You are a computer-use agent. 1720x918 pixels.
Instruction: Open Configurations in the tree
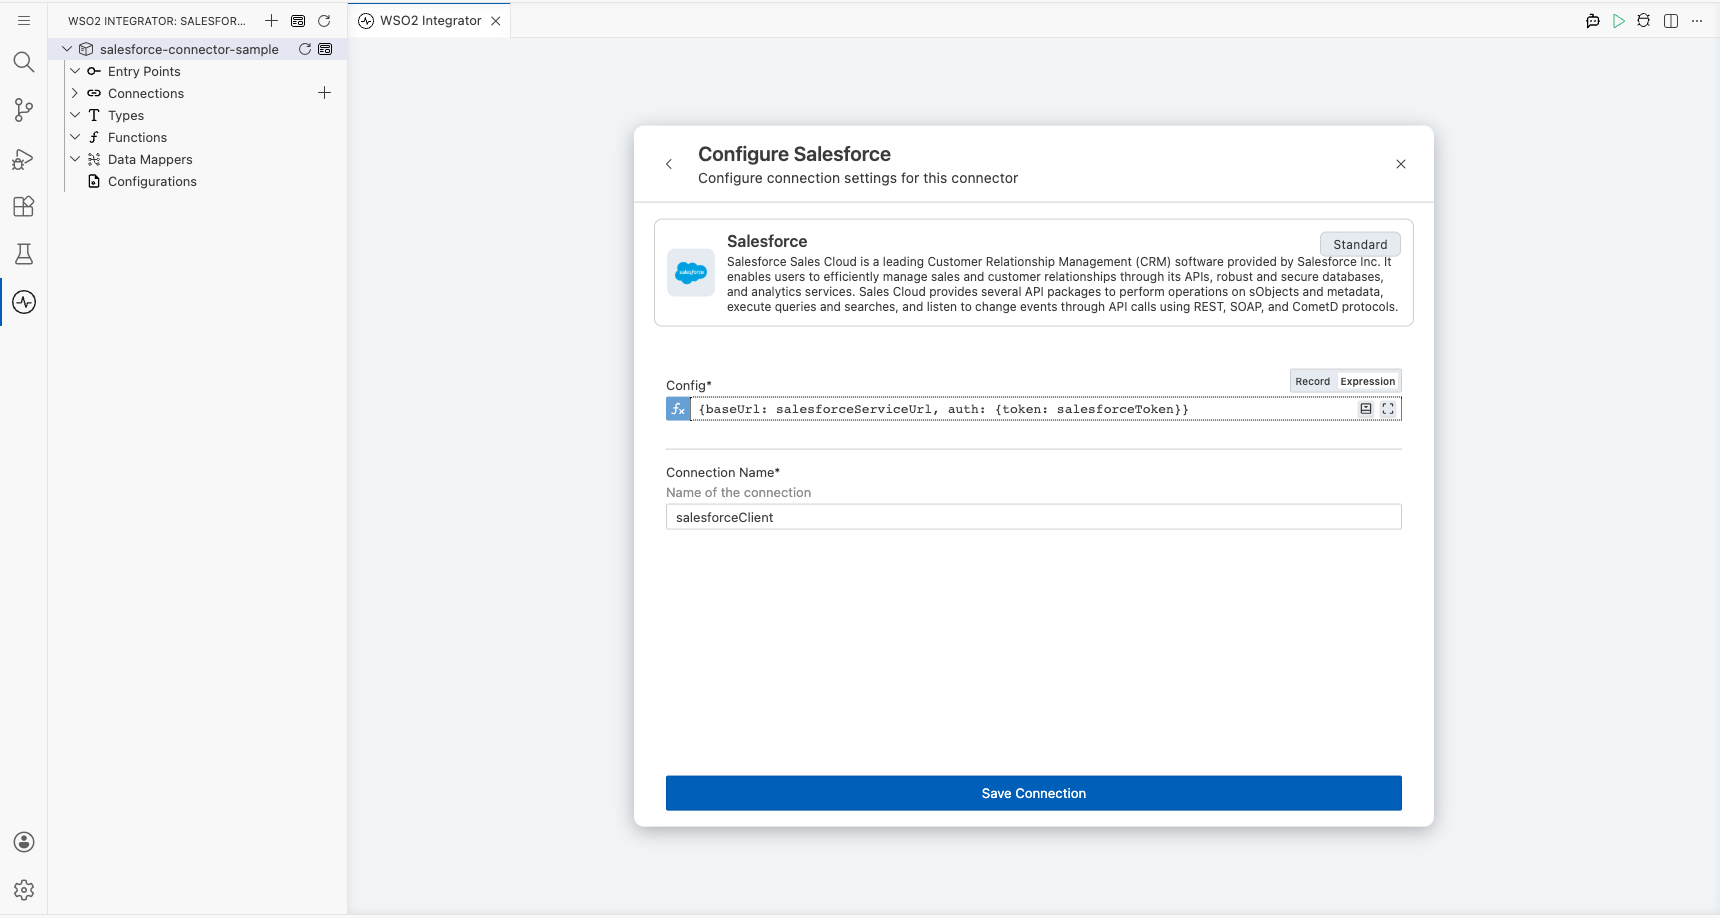pos(152,181)
